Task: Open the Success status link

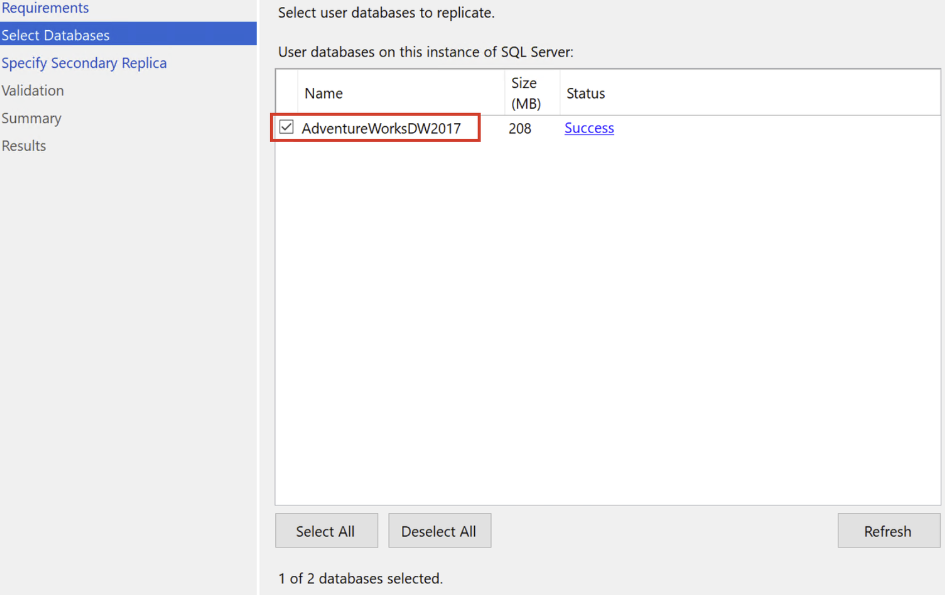Action: [x=589, y=128]
